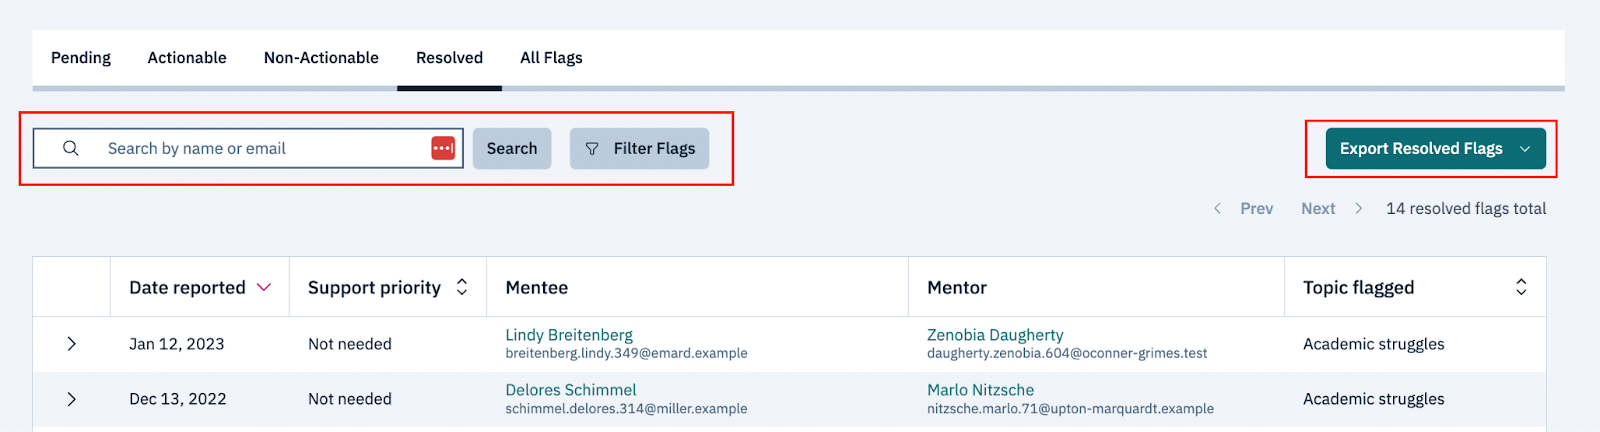Expand the Jan 12, 2023 flag row
The height and width of the screenshot is (432, 1600).
(71, 344)
